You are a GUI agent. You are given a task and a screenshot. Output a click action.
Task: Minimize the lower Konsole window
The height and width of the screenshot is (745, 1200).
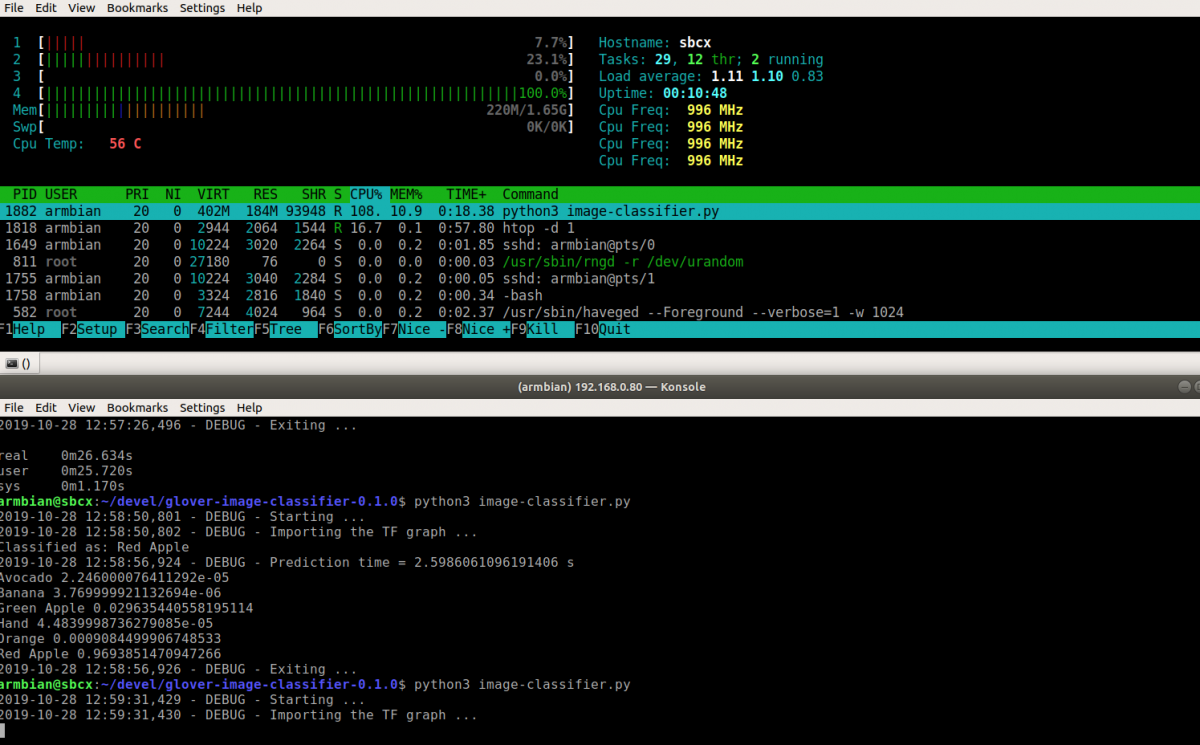tap(1184, 386)
